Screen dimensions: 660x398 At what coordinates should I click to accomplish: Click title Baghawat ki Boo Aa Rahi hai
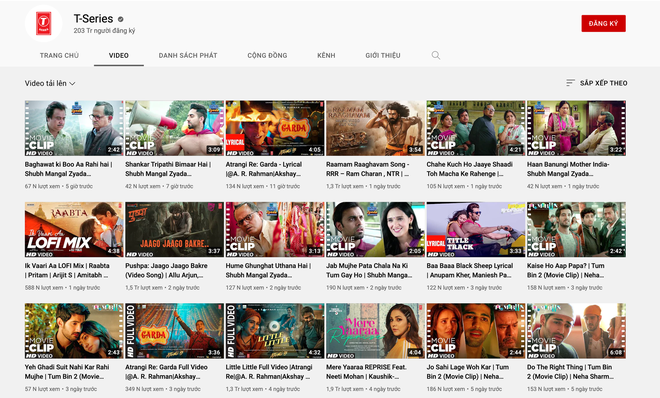(68, 169)
